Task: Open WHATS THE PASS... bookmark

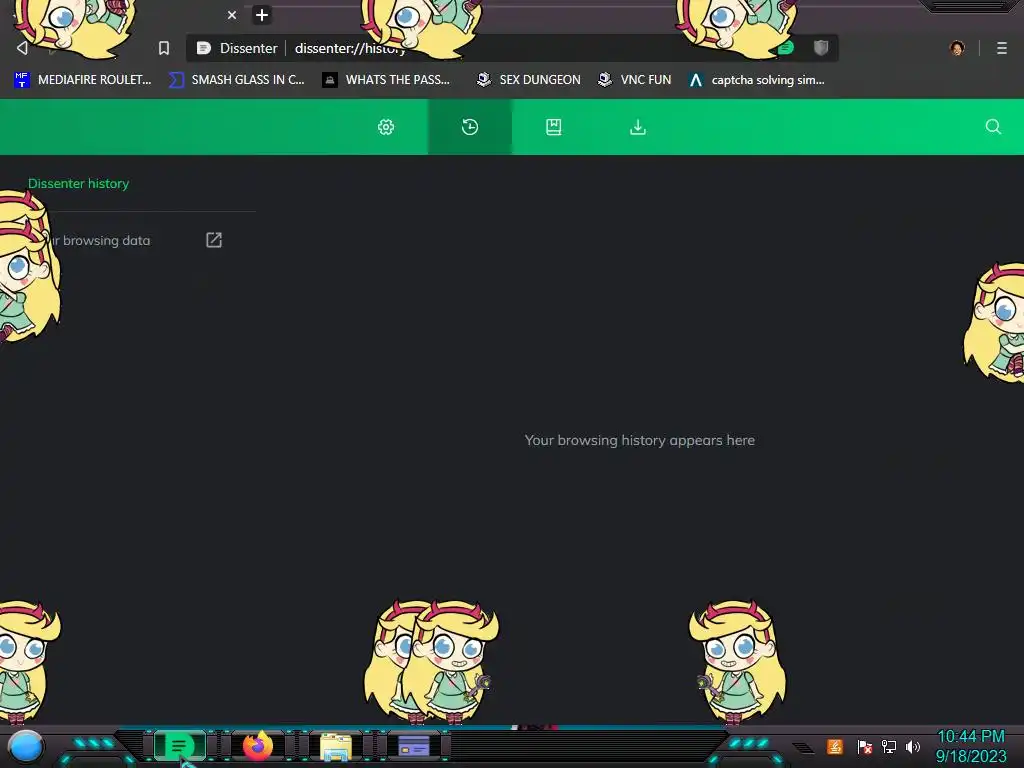Action: (x=387, y=80)
